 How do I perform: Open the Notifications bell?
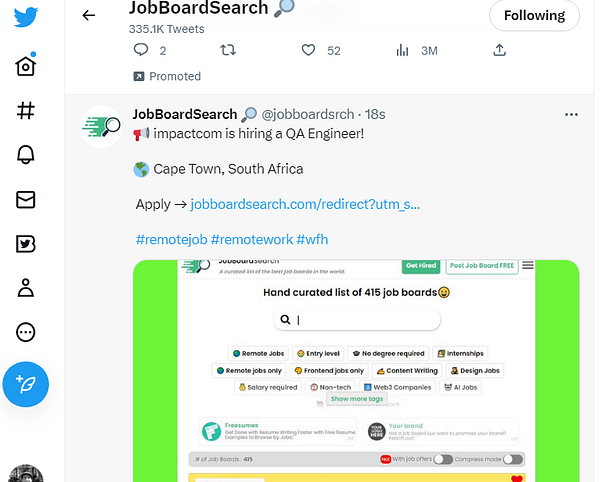click(26, 155)
